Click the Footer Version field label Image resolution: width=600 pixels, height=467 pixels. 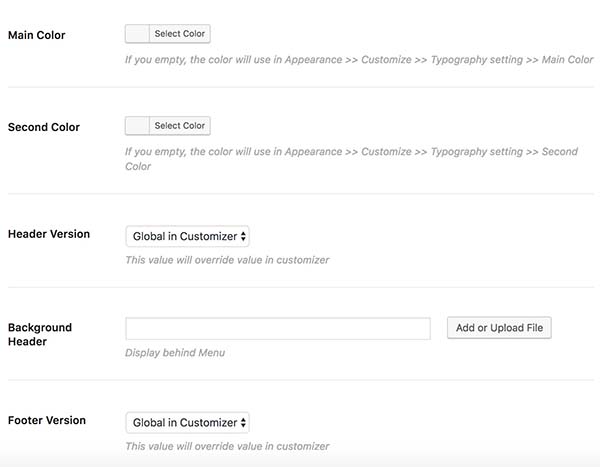click(47, 420)
